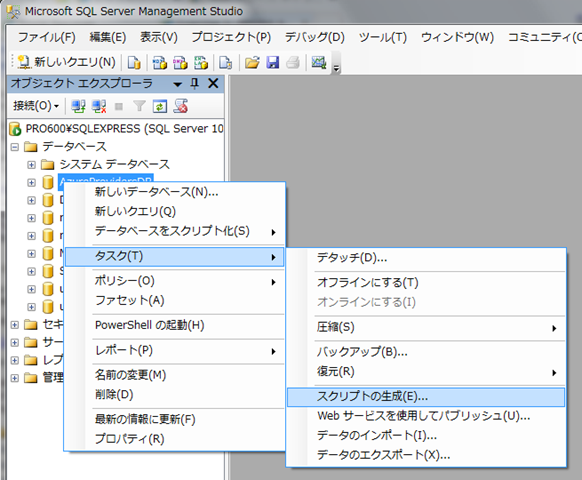The height and width of the screenshot is (480, 582).
Task: Select the システム データベース node
Action: pos(115,164)
